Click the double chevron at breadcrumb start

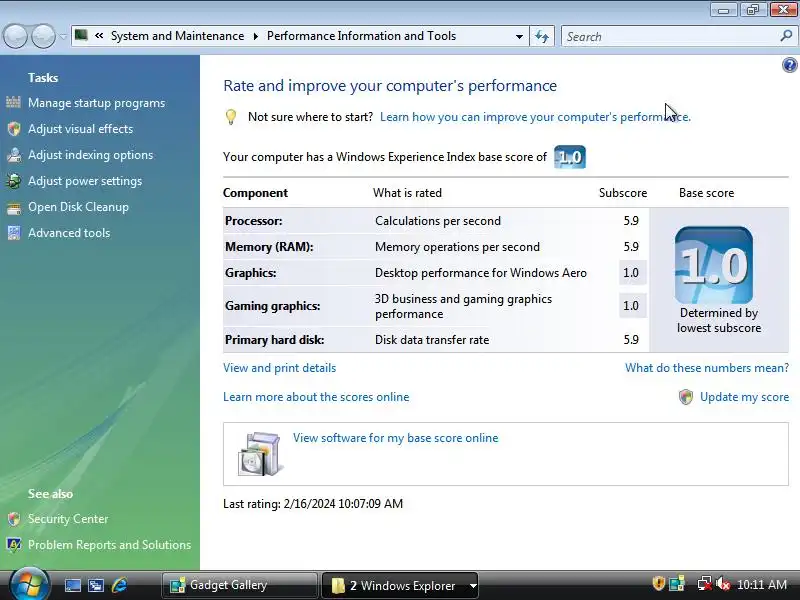[x=99, y=36]
